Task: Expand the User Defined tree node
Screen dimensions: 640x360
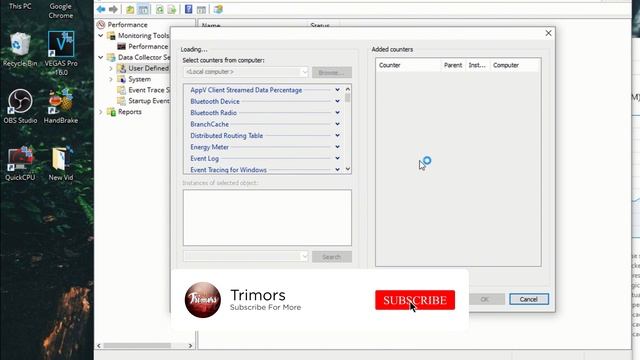Action: (111, 68)
